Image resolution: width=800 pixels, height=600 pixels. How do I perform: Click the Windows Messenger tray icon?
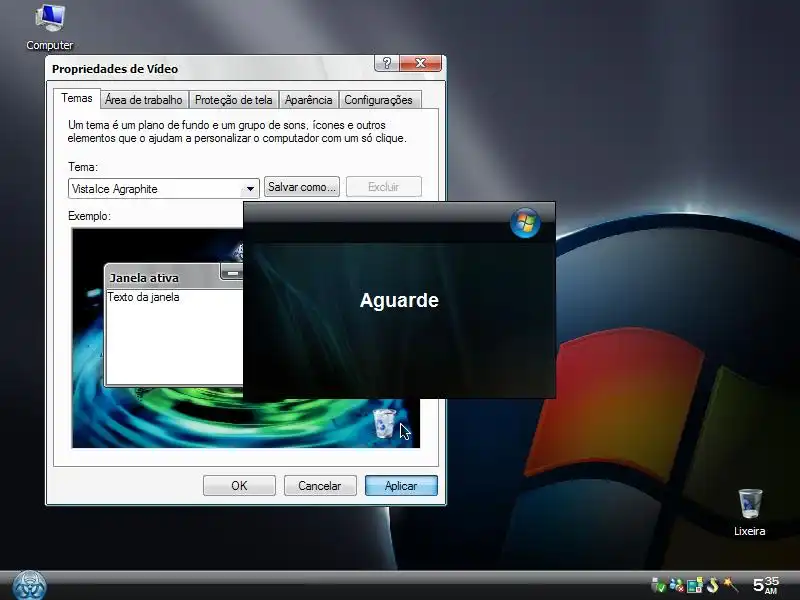[x=677, y=585]
